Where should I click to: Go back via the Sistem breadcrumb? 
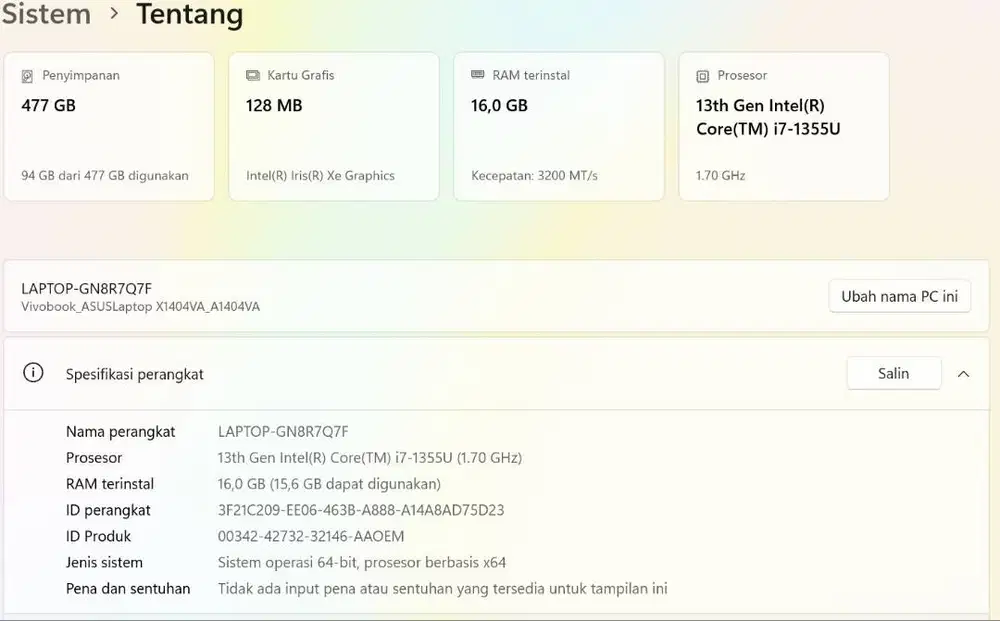coord(46,15)
